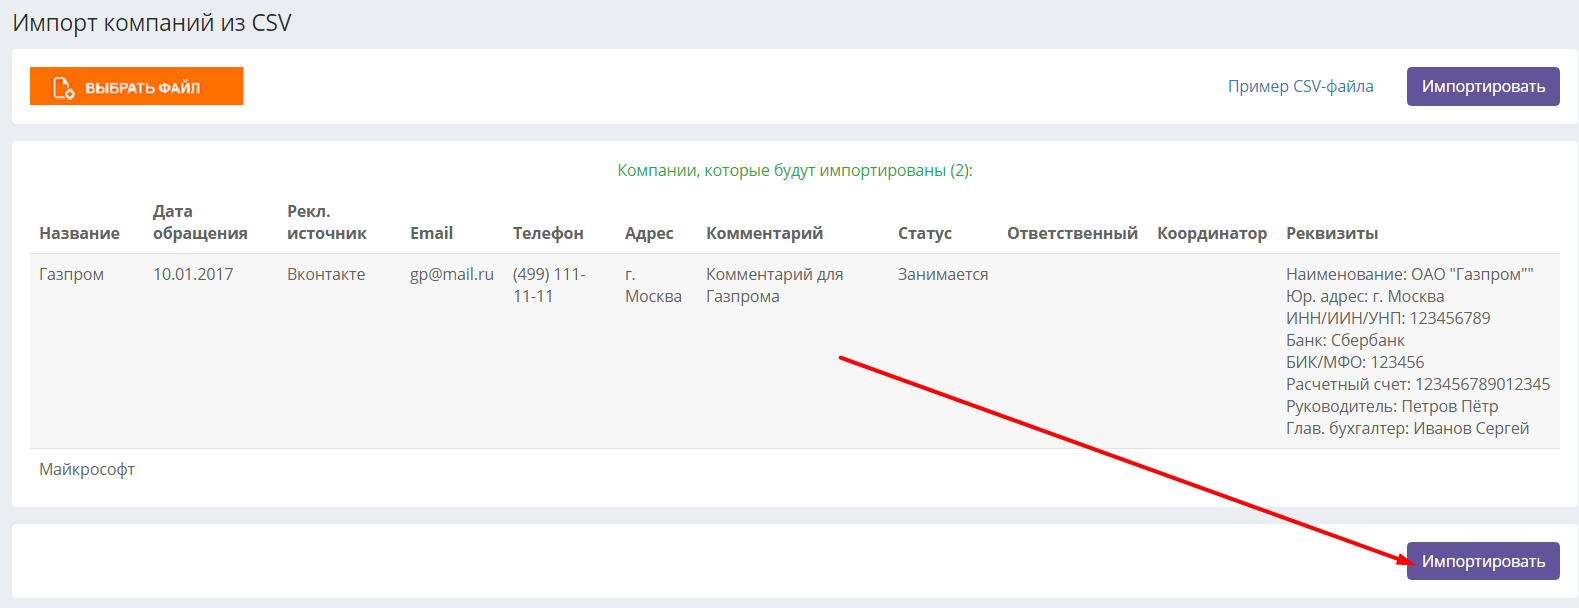Select the 'Занимается' status cell
This screenshot has height=608, width=1579.
click(943, 274)
